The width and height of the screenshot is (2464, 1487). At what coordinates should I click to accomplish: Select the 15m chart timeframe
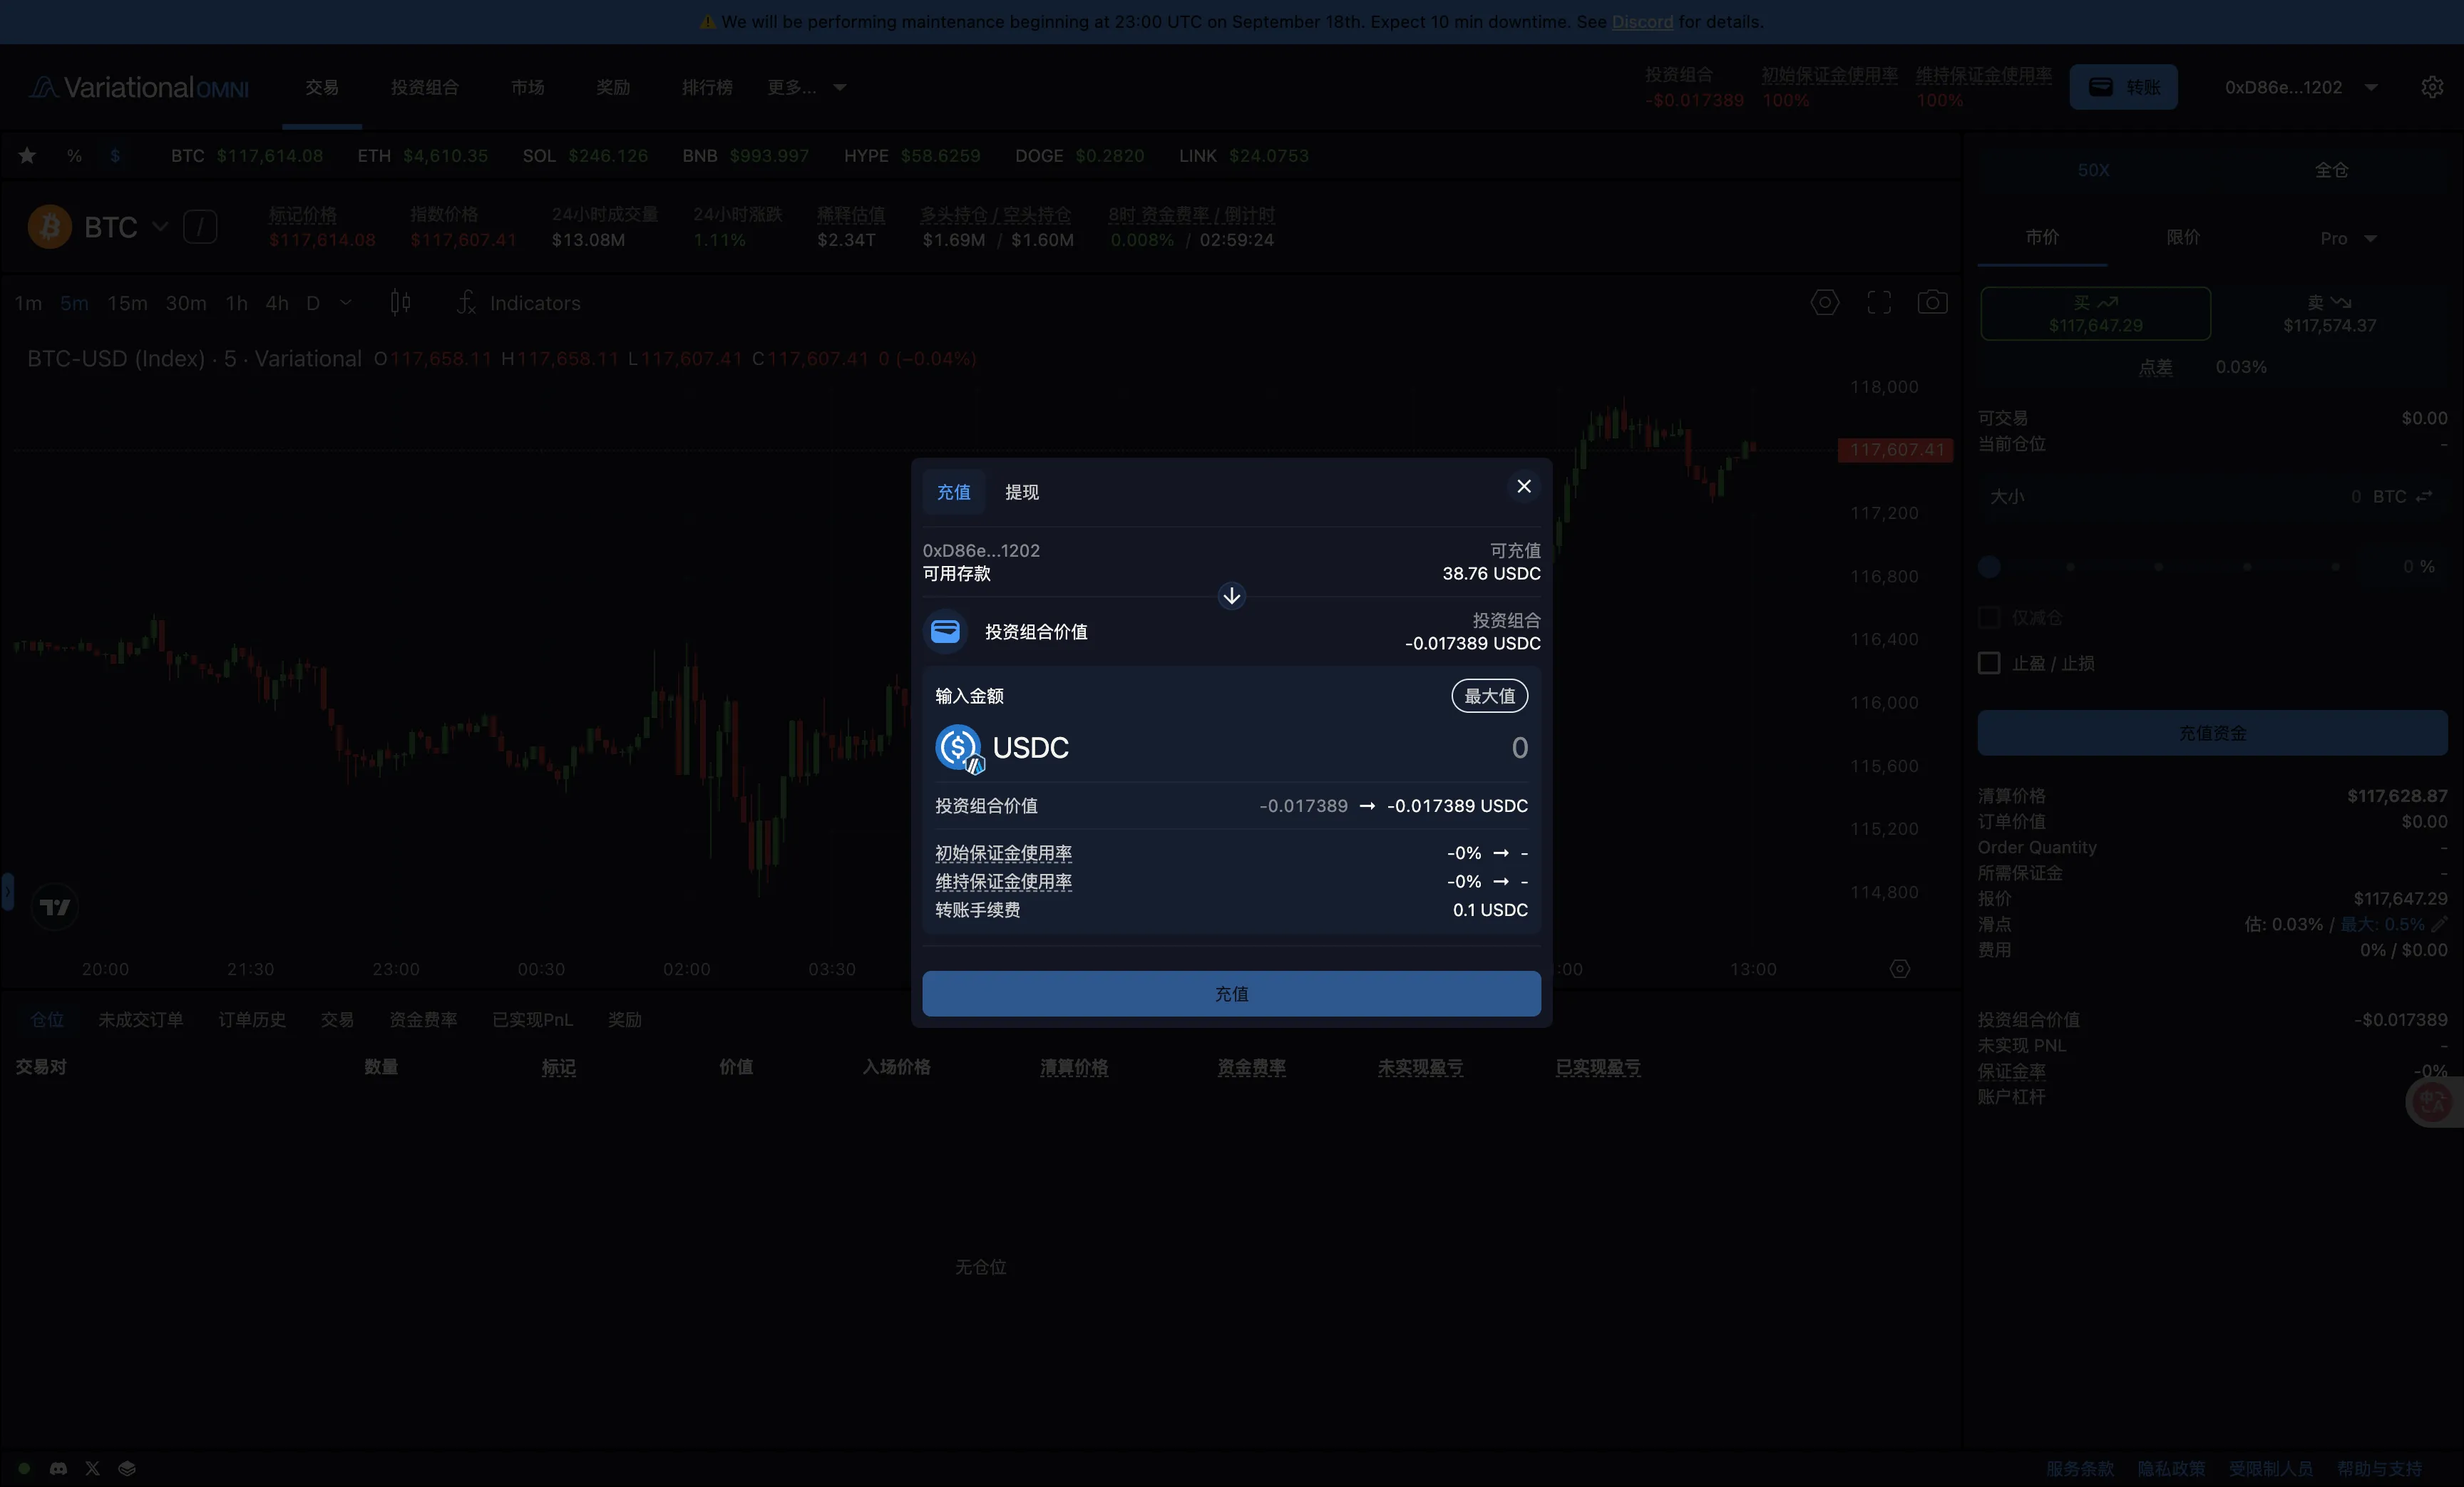coord(127,303)
